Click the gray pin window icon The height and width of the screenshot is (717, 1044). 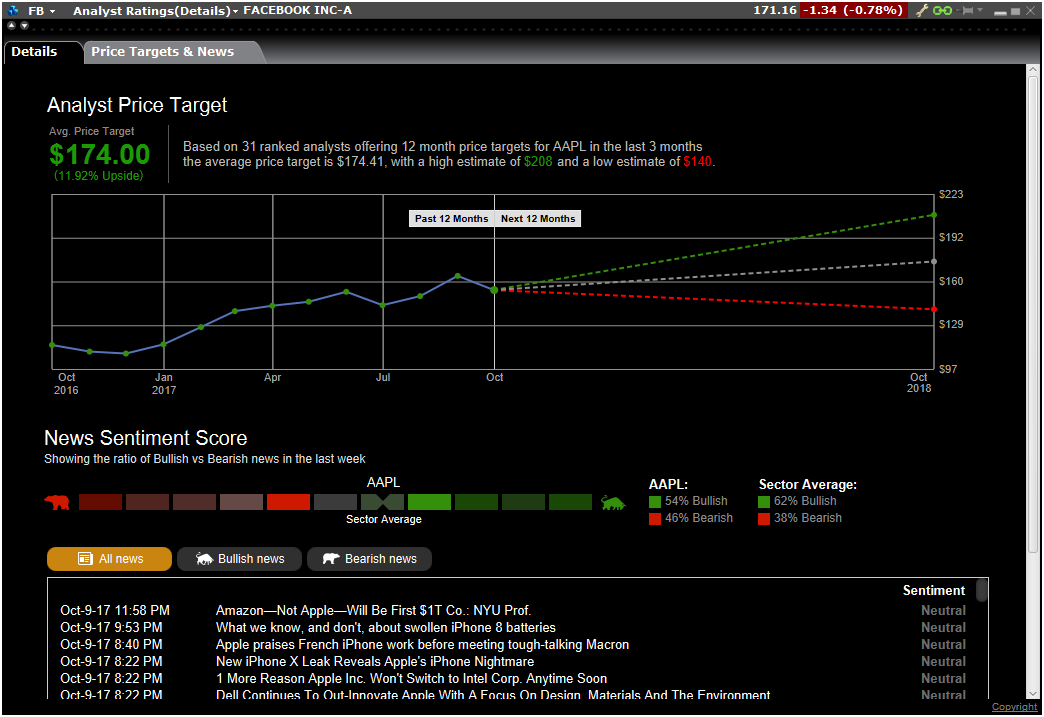pos(966,10)
